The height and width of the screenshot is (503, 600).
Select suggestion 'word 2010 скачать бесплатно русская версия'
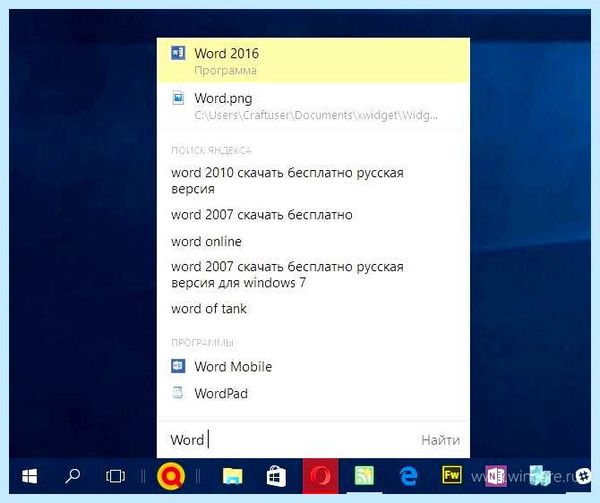pos(287,181)
